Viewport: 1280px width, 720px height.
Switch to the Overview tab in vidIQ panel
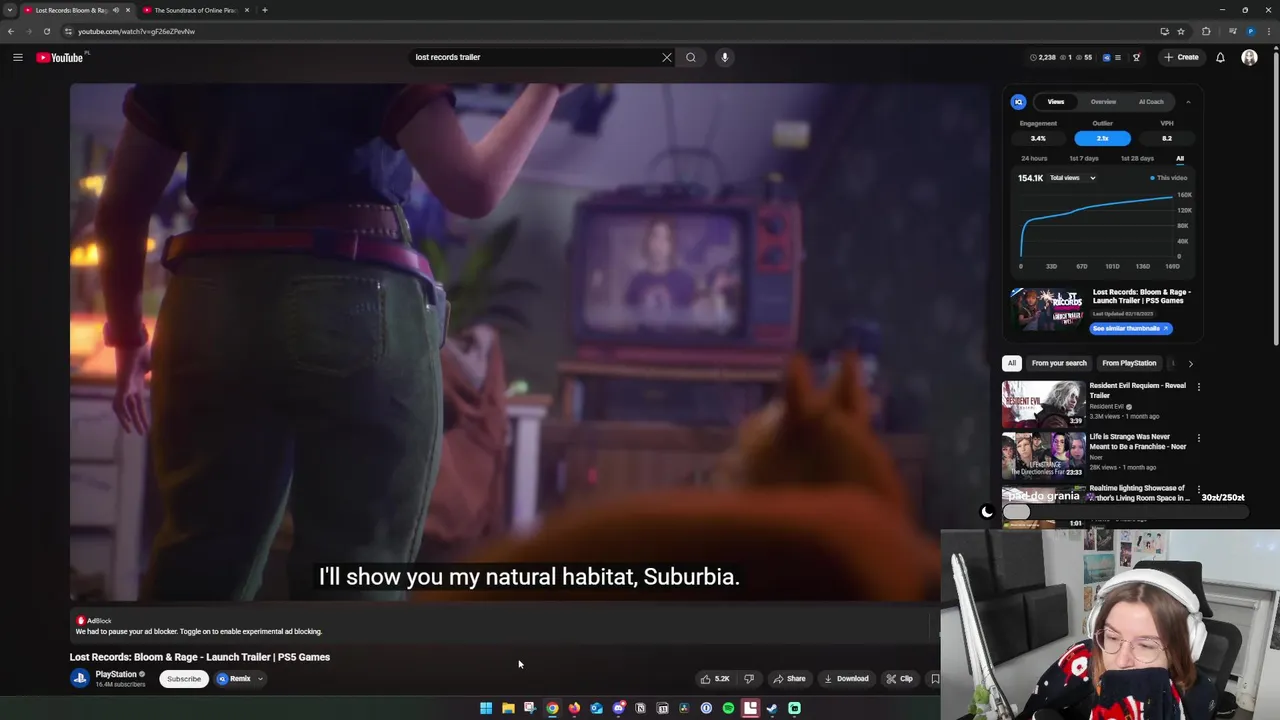pos(1103,102)
